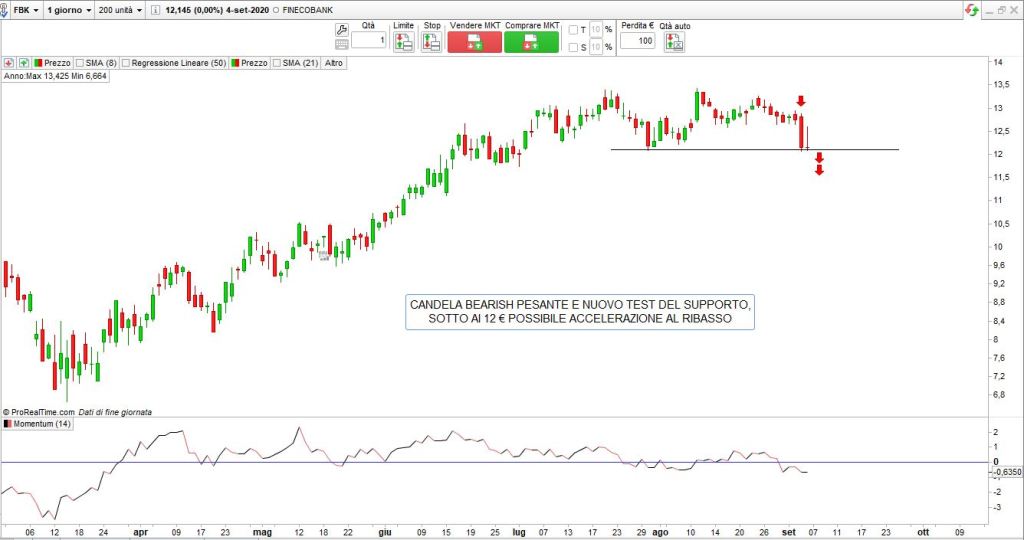Open the on-screen keyboard icon
1024x540 pixels.
click(x=342, y=44)
